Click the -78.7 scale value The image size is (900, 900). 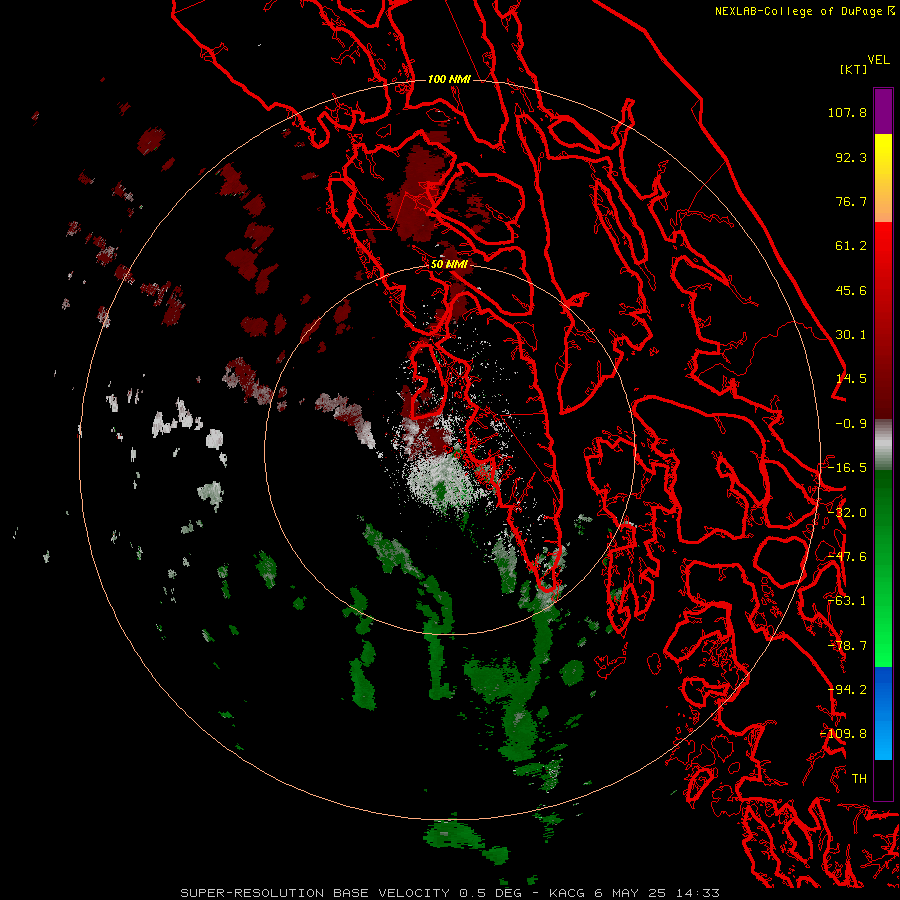(x=847, y=646)
